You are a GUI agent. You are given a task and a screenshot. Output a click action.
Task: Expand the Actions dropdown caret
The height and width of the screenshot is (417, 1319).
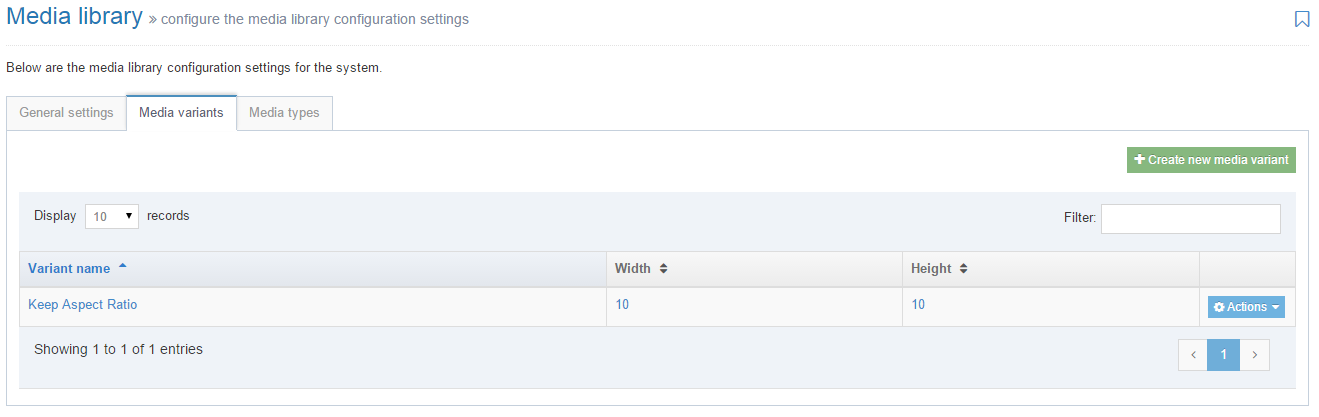(x=1276, y=308)
